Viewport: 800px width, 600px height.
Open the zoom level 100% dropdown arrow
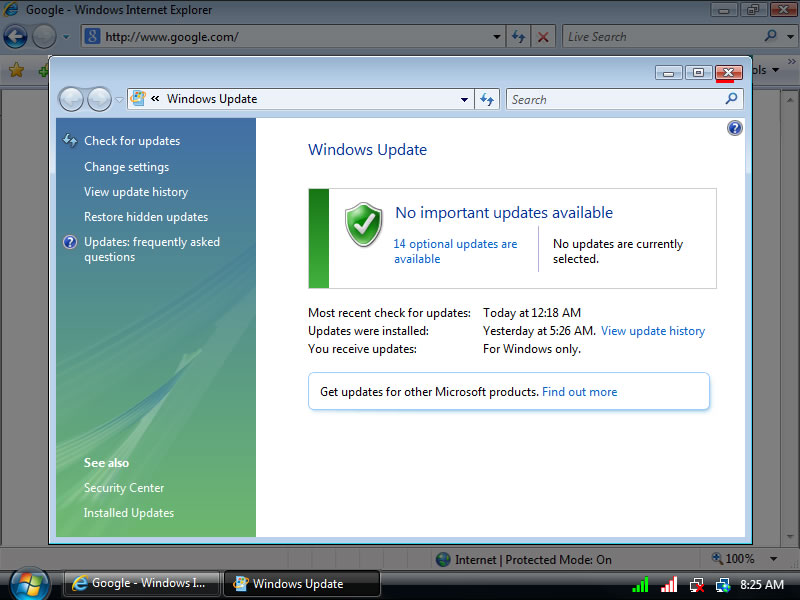773,559
